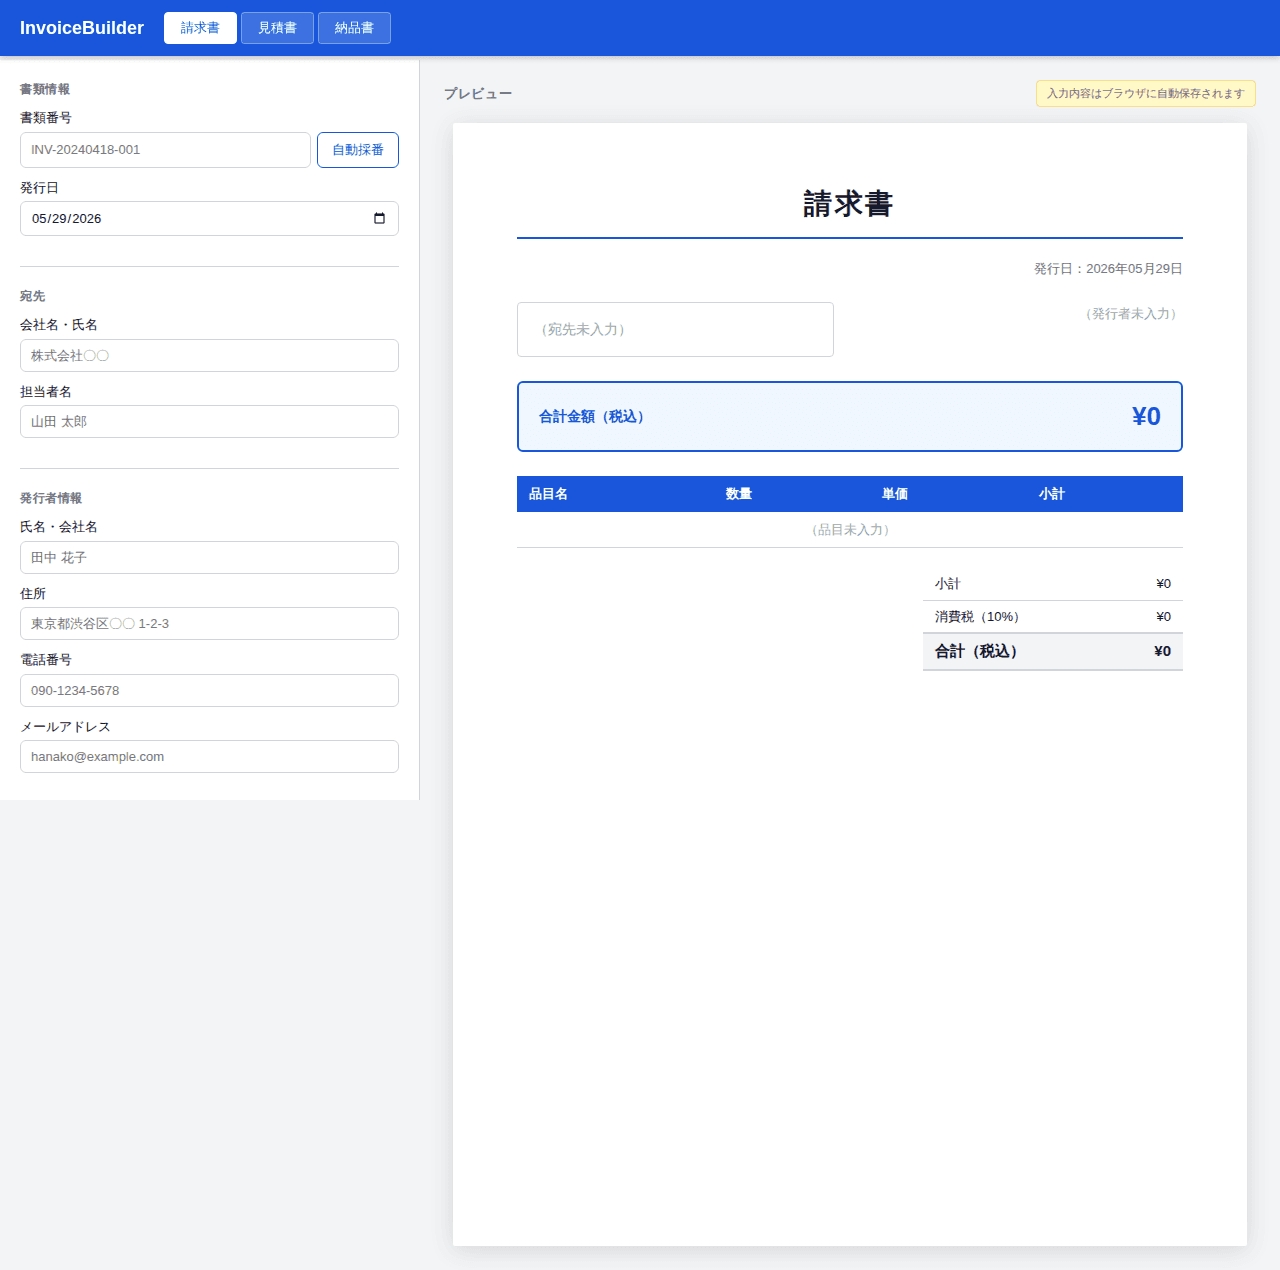Screen dimensions: 1280x1270
Task: Switch to the 請求書 tab
Action: click(x=200, y=28)
